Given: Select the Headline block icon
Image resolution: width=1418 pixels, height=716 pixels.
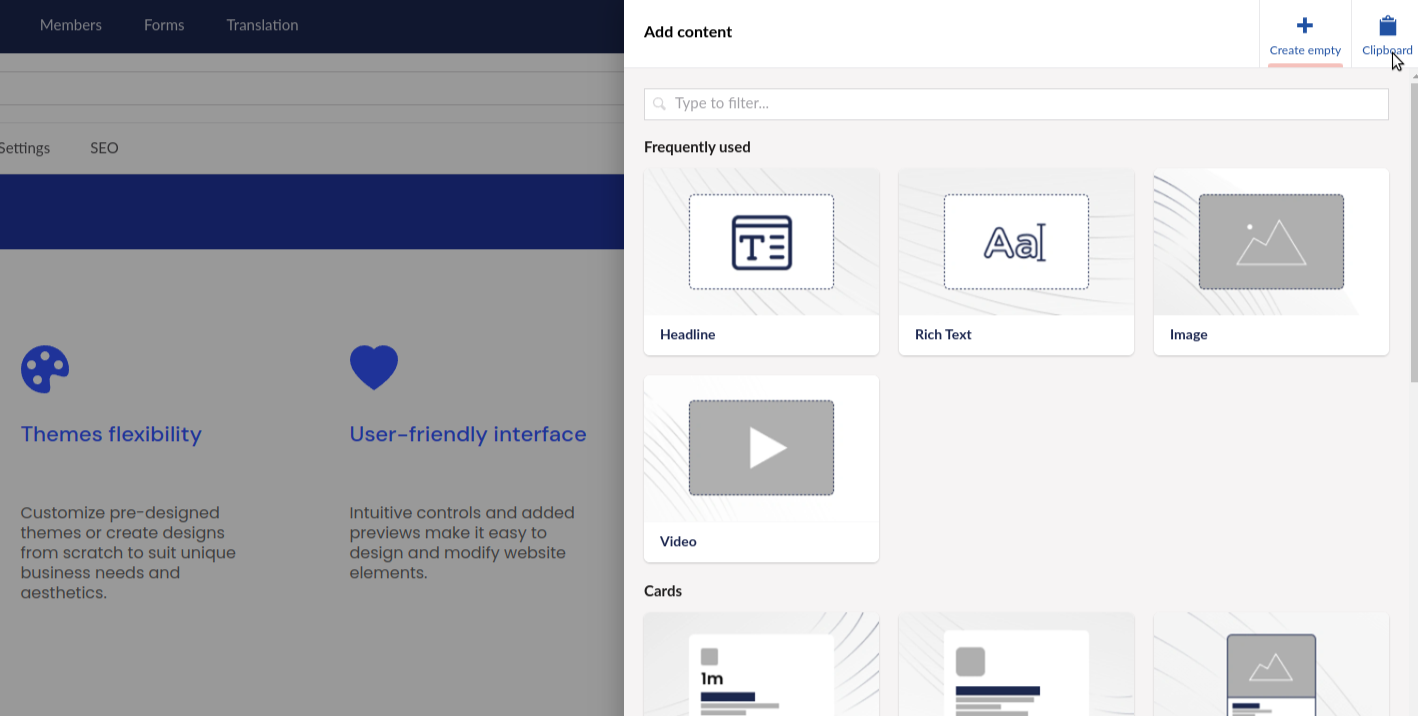Looking at the screenshot, I should (x=761, y=243).
